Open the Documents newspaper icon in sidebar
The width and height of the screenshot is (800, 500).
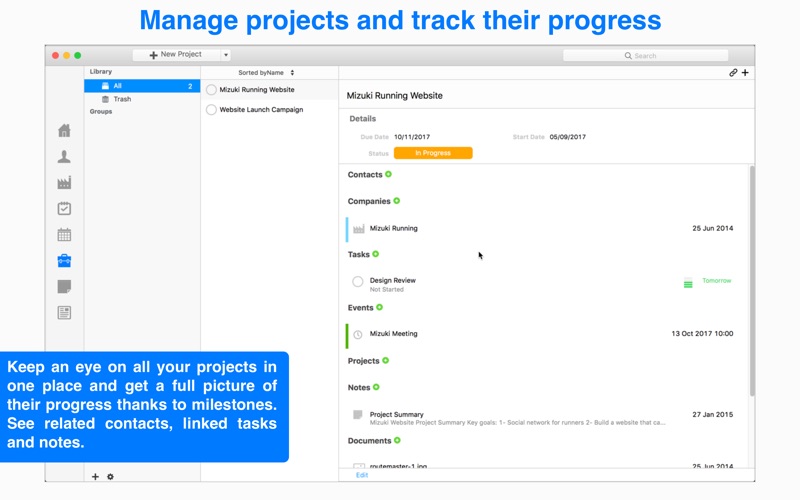click(x=64, y=313)
